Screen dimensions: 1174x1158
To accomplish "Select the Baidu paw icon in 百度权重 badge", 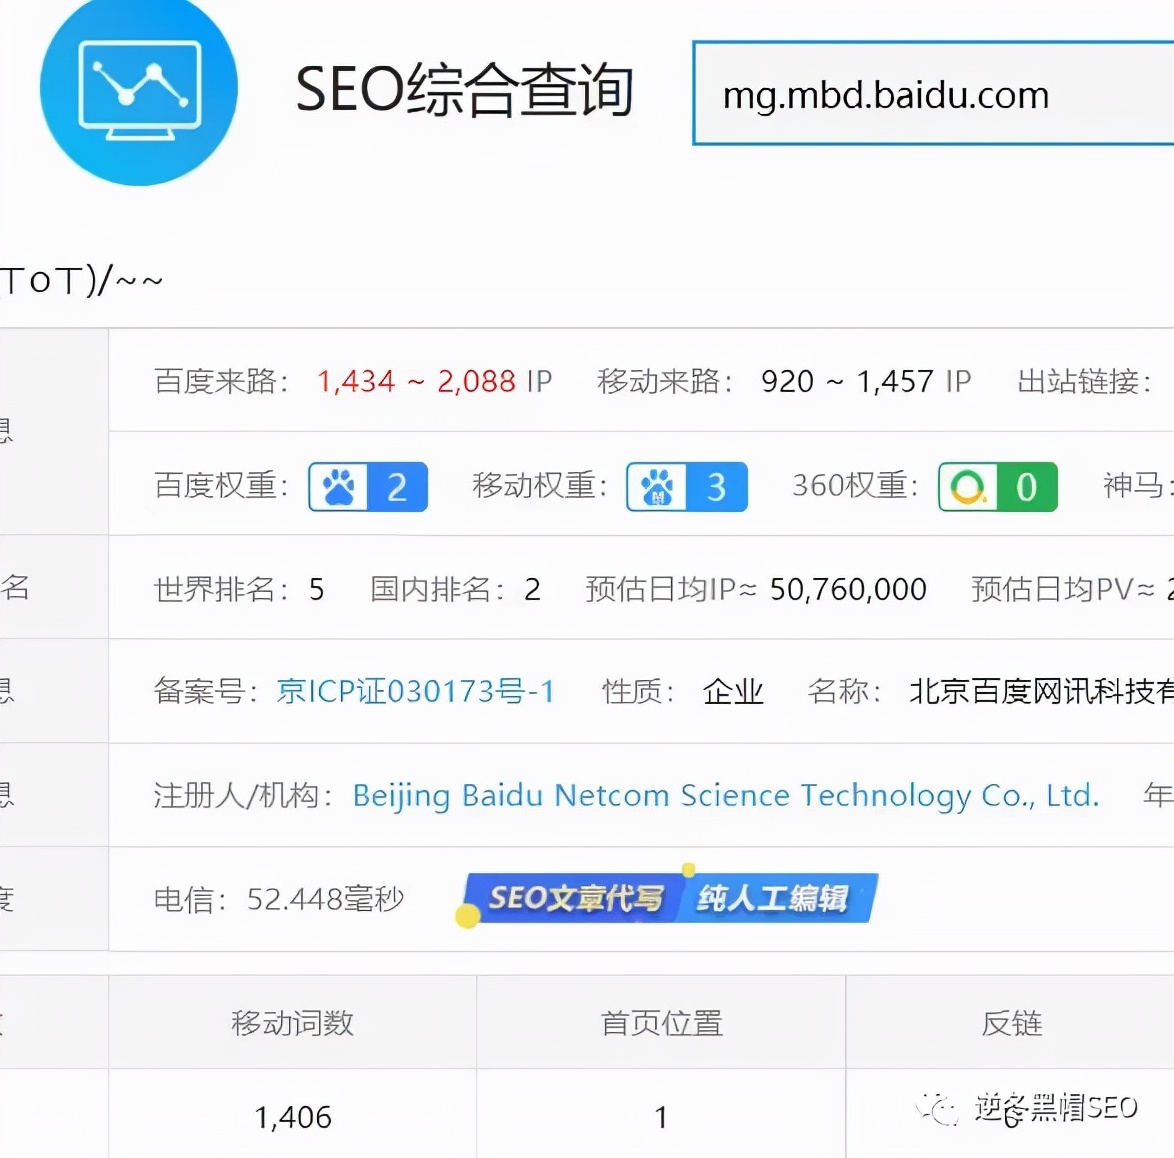I will [336, 487].
